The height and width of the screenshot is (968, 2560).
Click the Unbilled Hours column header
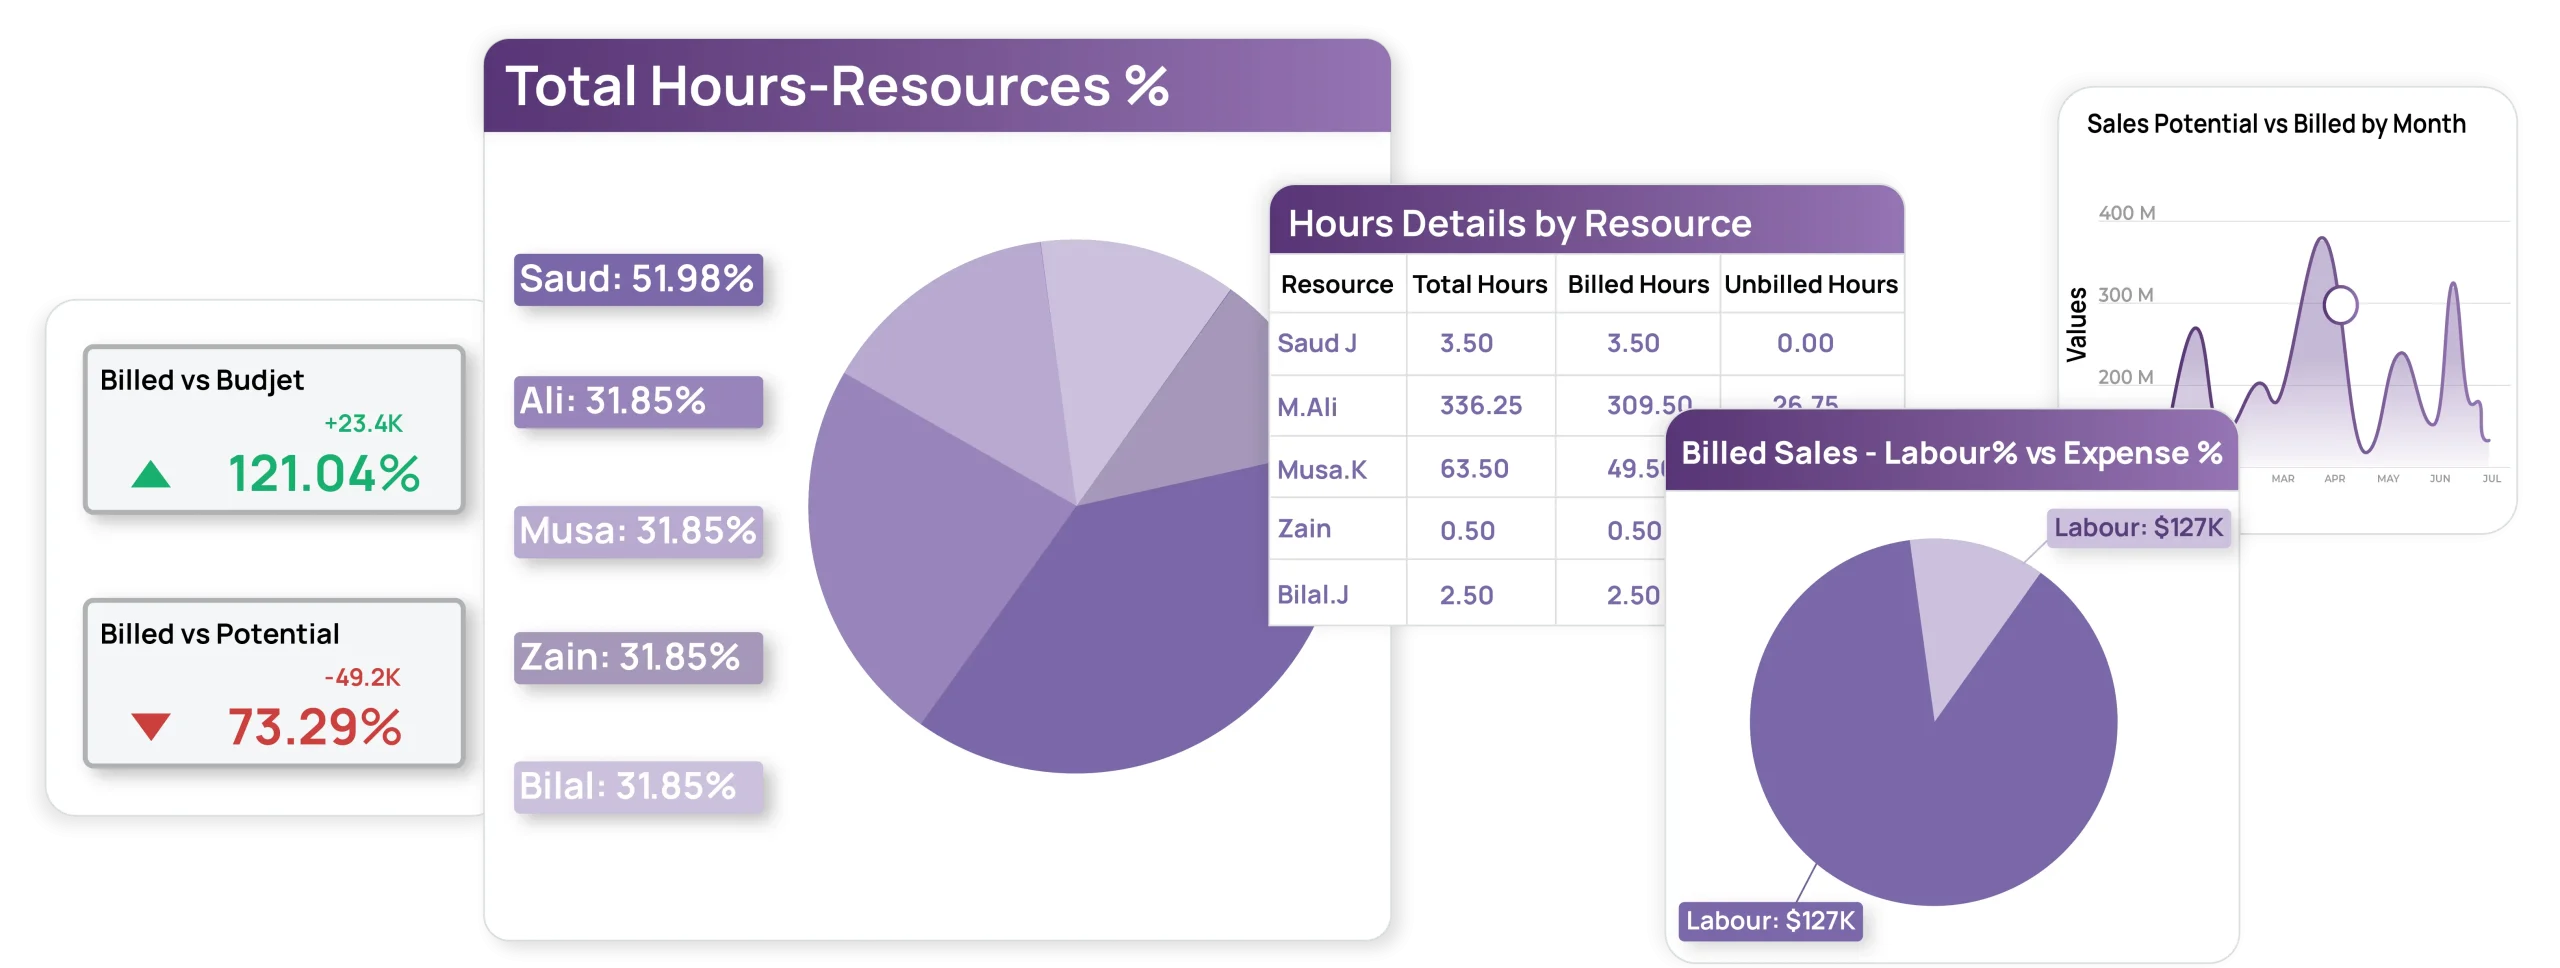(1810, 285)
